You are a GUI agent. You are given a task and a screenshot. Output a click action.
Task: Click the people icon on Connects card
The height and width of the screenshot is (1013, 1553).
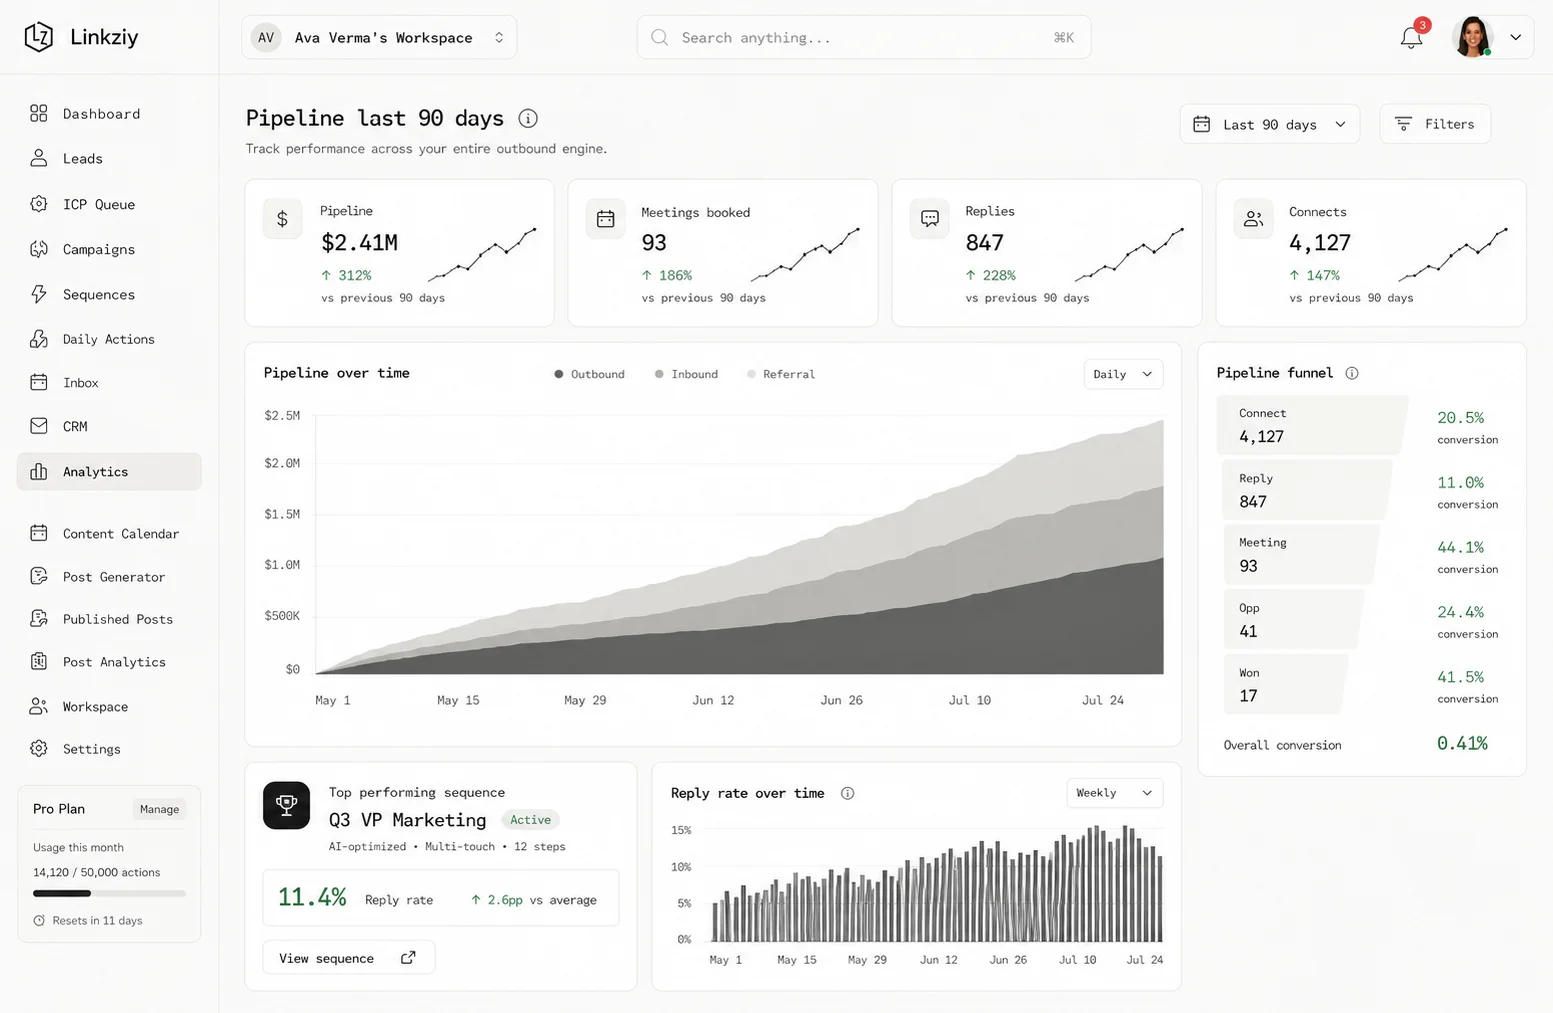pyautogui.click(x=1253, y=219)
